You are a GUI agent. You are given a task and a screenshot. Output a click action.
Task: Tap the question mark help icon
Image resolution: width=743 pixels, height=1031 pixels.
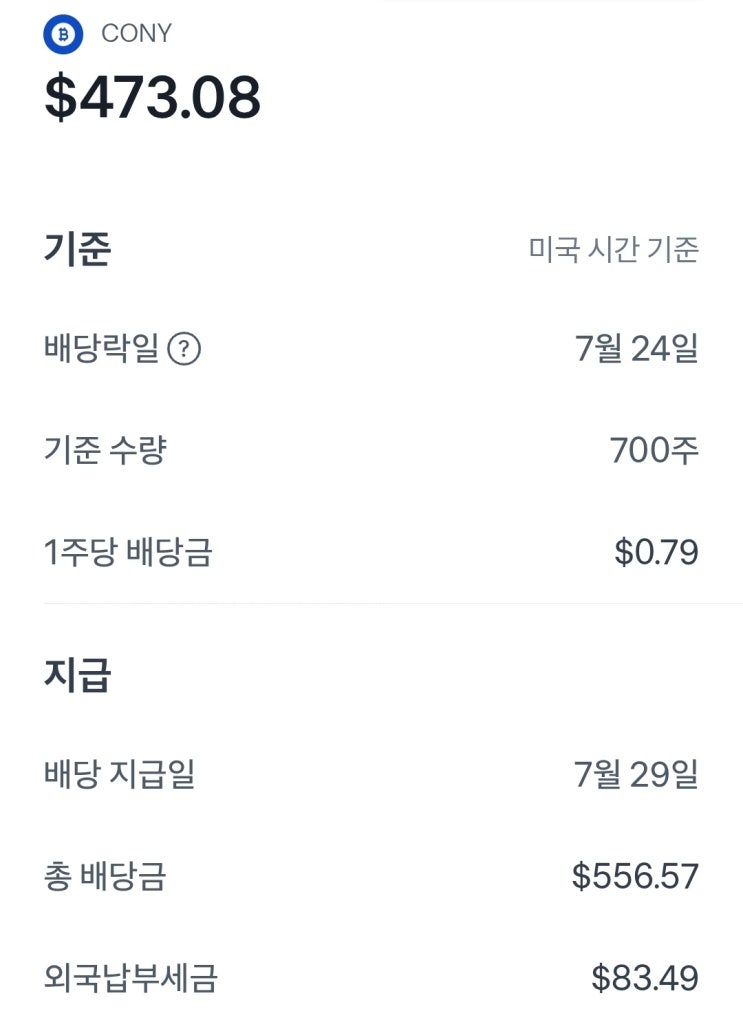pos(184,350)
